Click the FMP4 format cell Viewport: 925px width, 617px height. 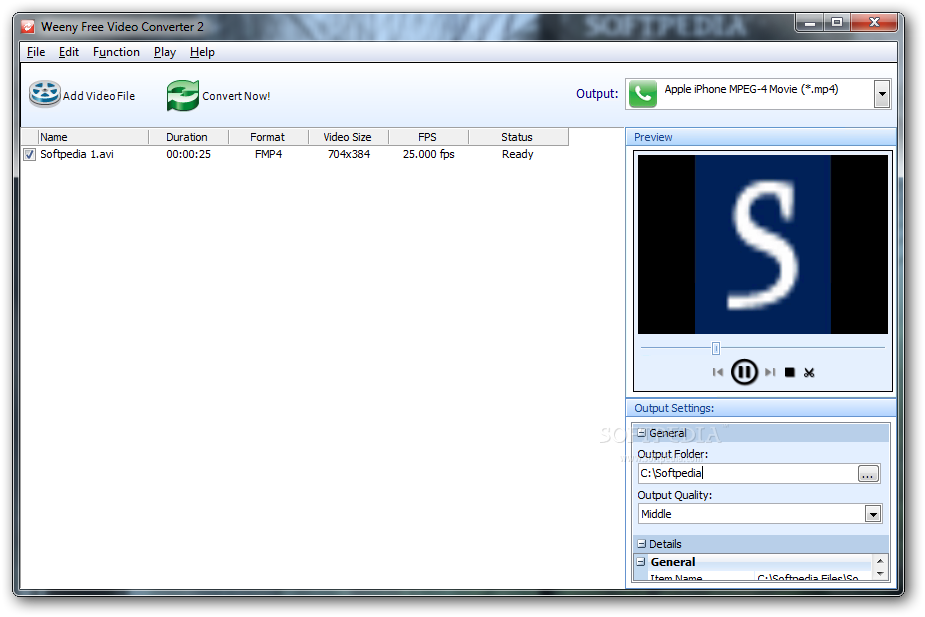pyautogui.click(x=268, y=154)
